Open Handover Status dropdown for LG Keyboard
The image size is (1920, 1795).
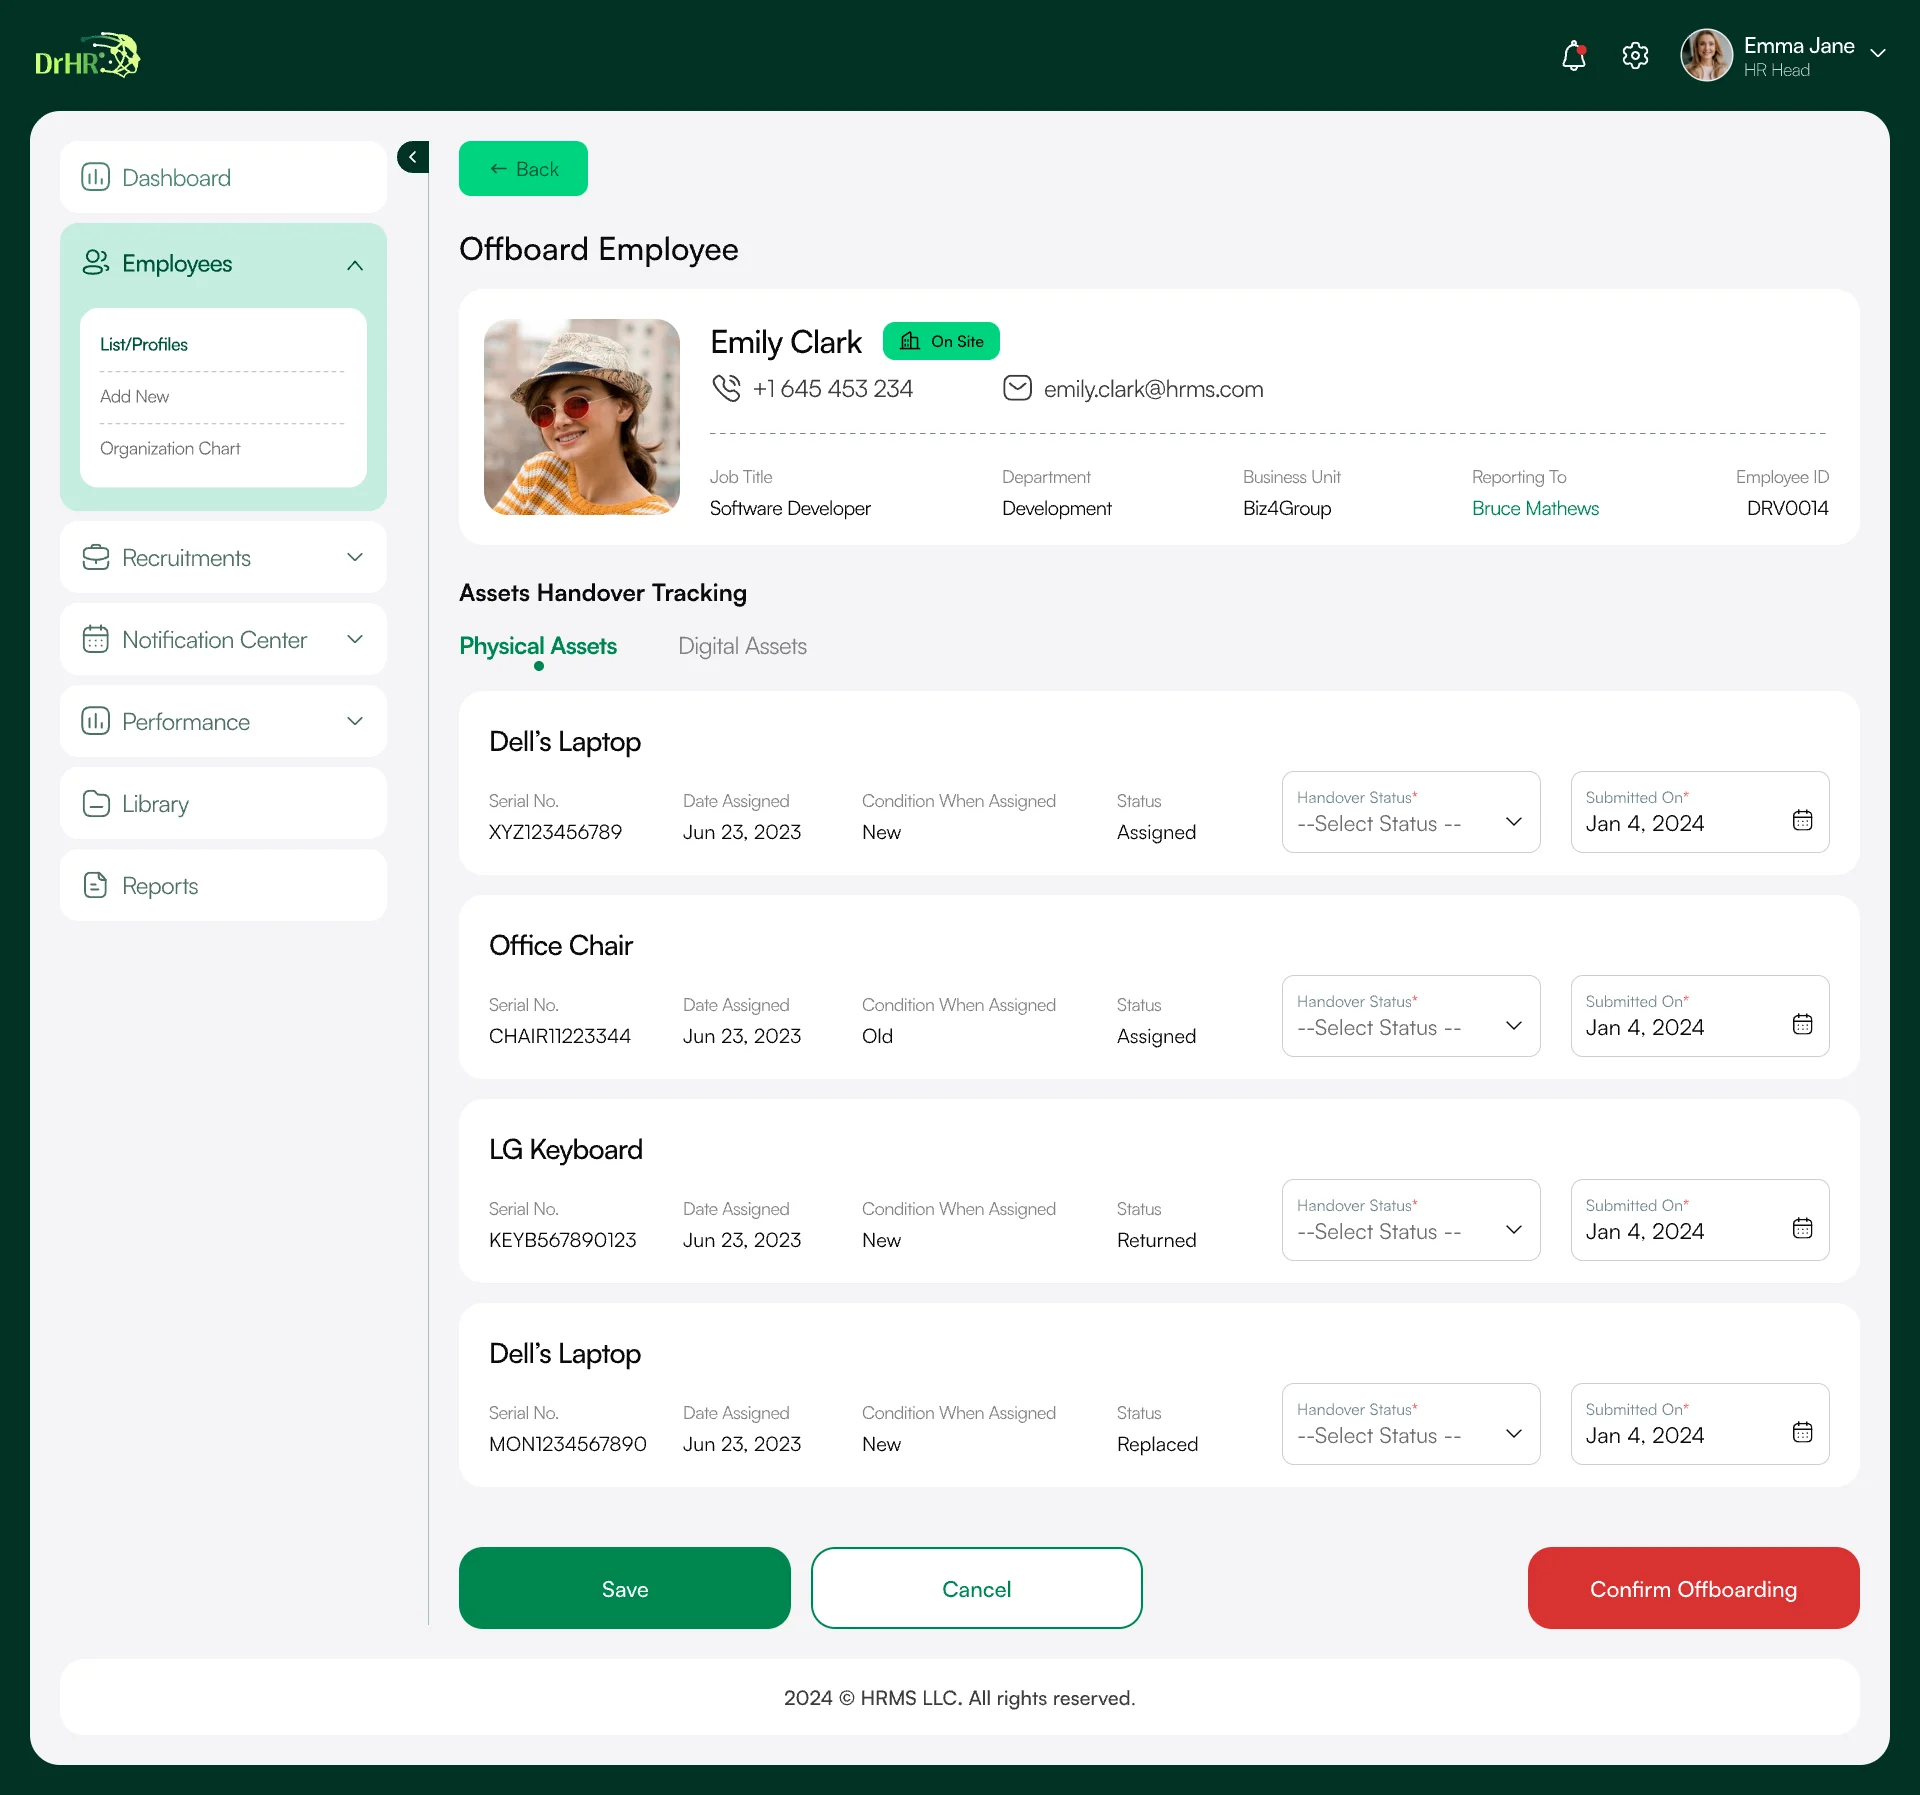(x=1411, y=1220)
